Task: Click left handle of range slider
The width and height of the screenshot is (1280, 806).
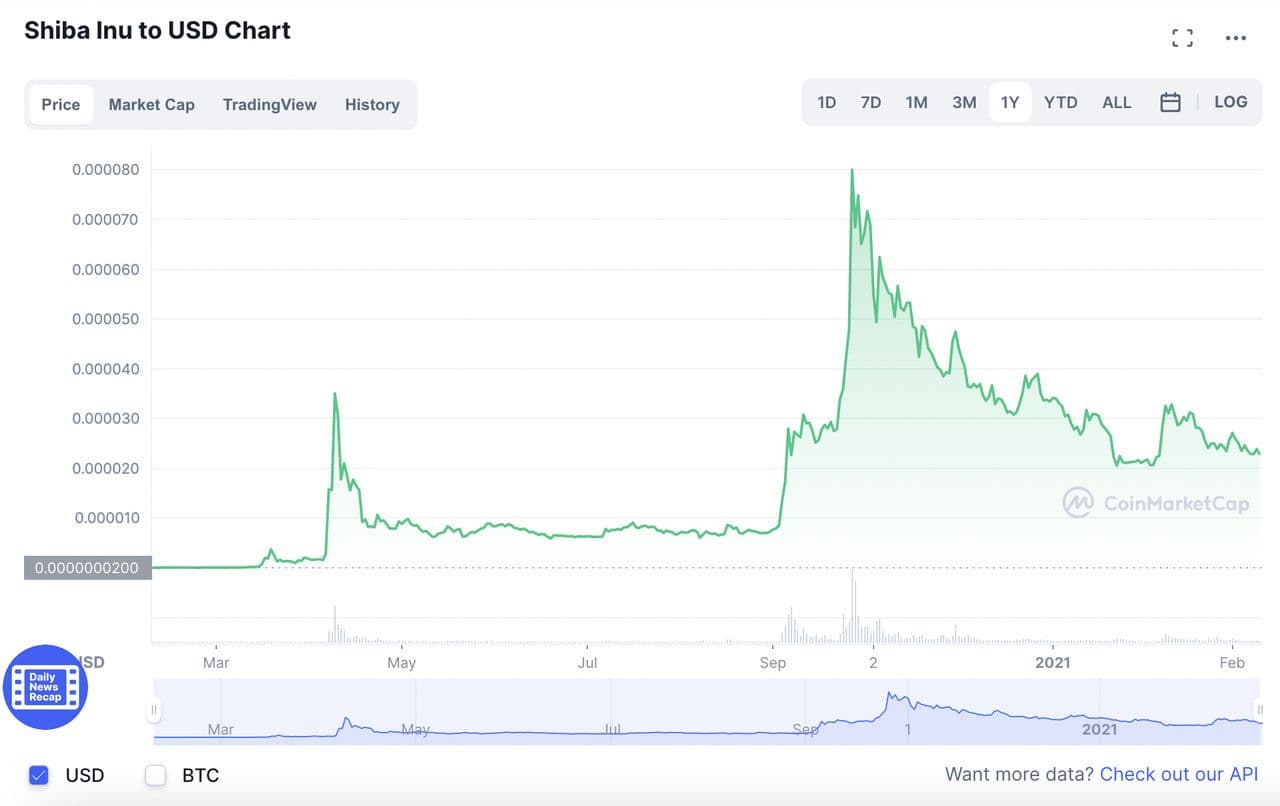Action: pos(154,710)
